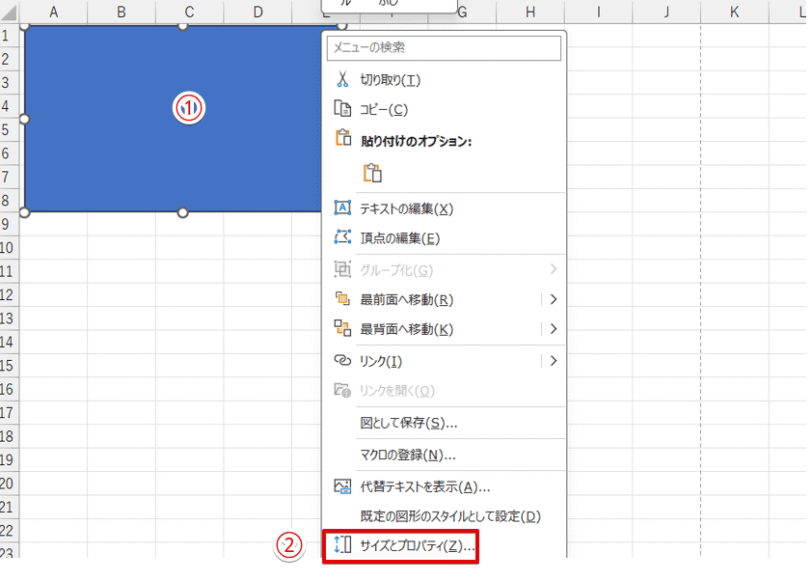
Task: Expand the 最前面へ移動 submenu arrow
Action: (x=553, y=299)
